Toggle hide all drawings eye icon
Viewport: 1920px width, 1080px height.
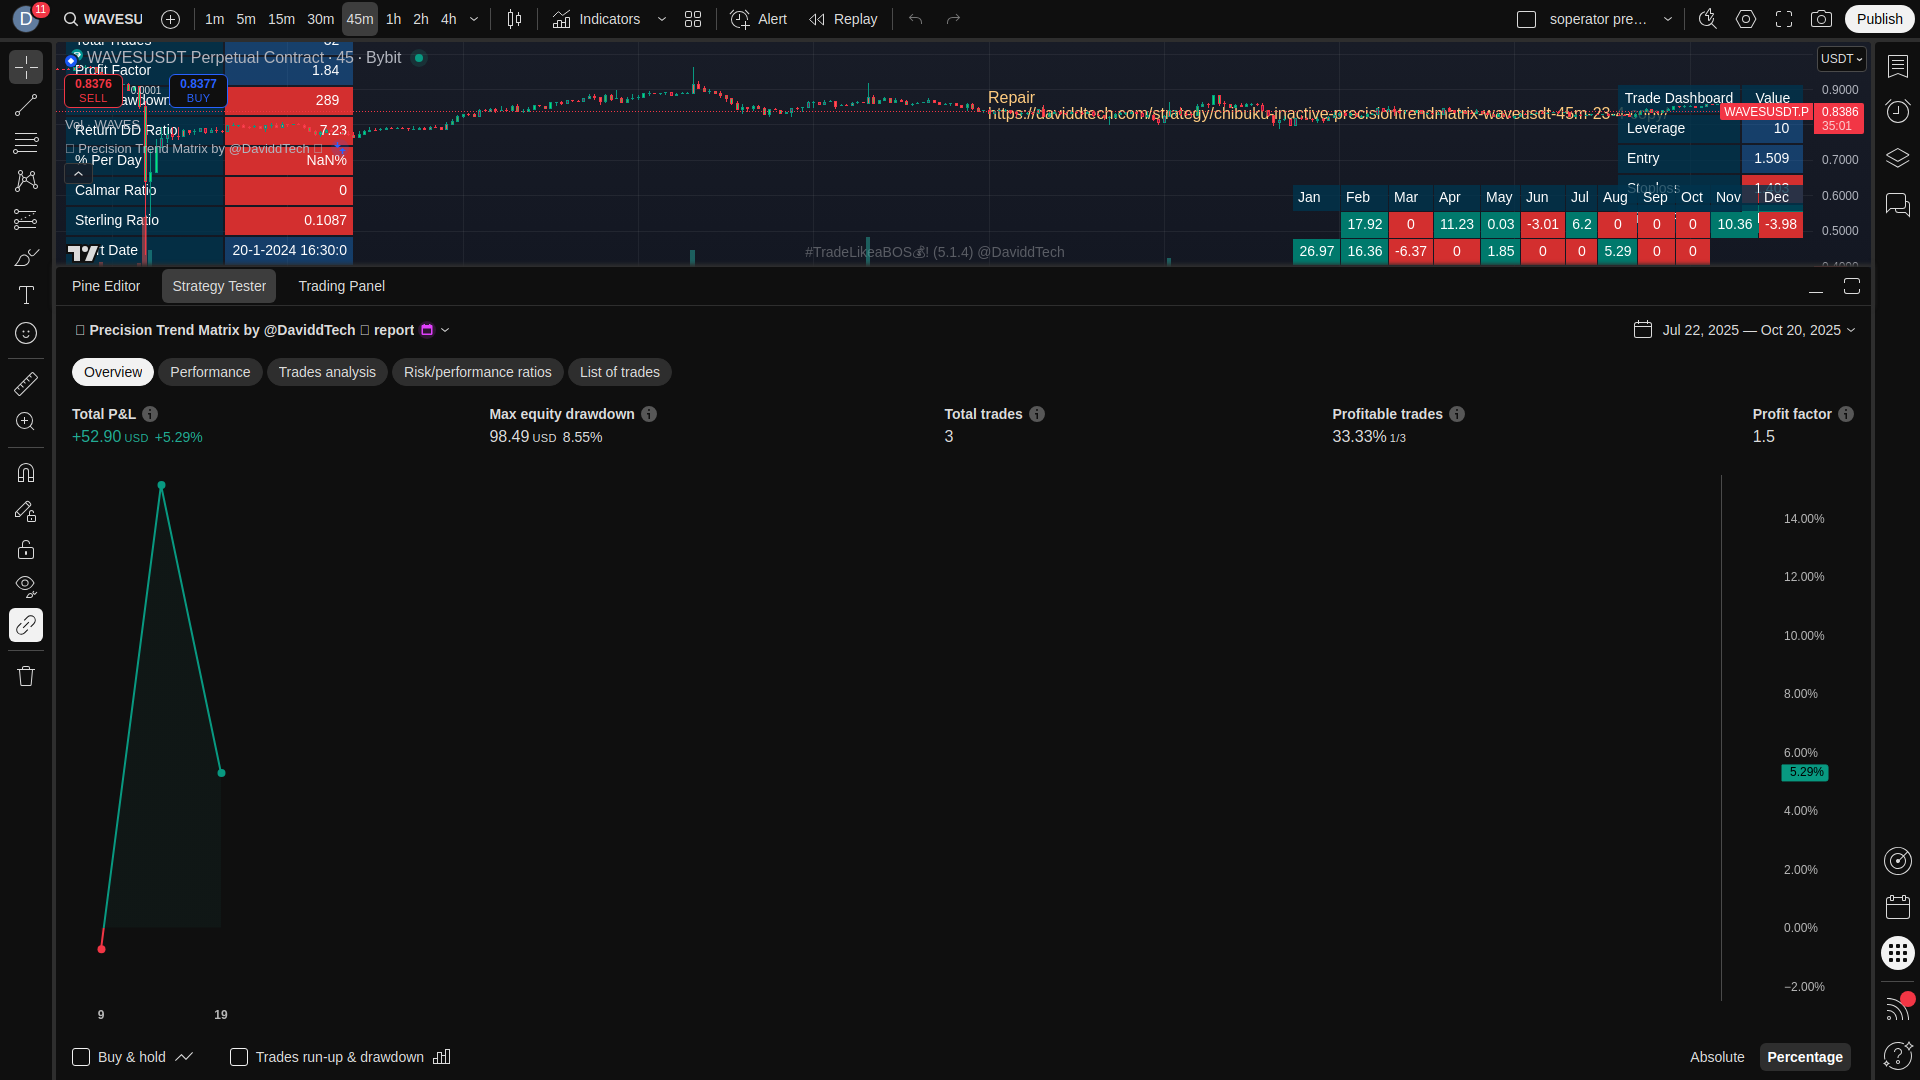(x=26, y=586)
